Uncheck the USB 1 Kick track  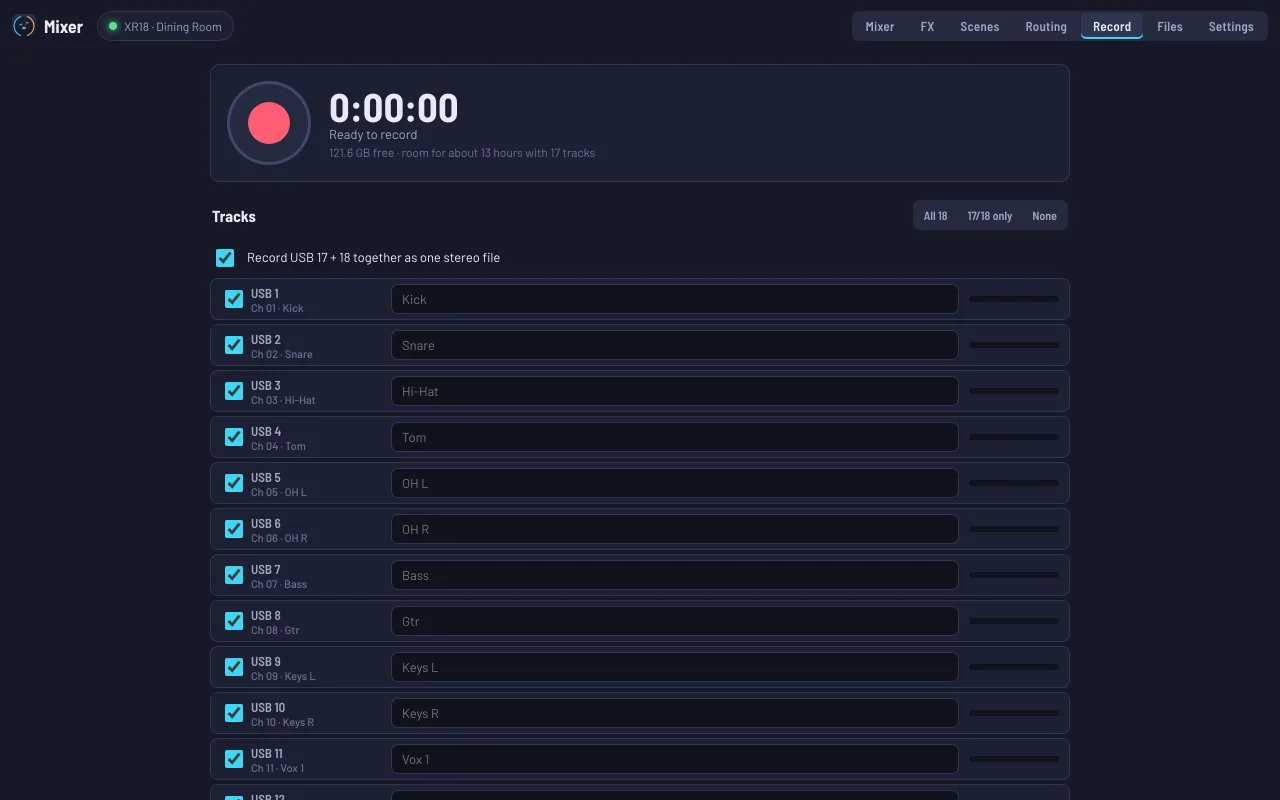tap(234, 299)
